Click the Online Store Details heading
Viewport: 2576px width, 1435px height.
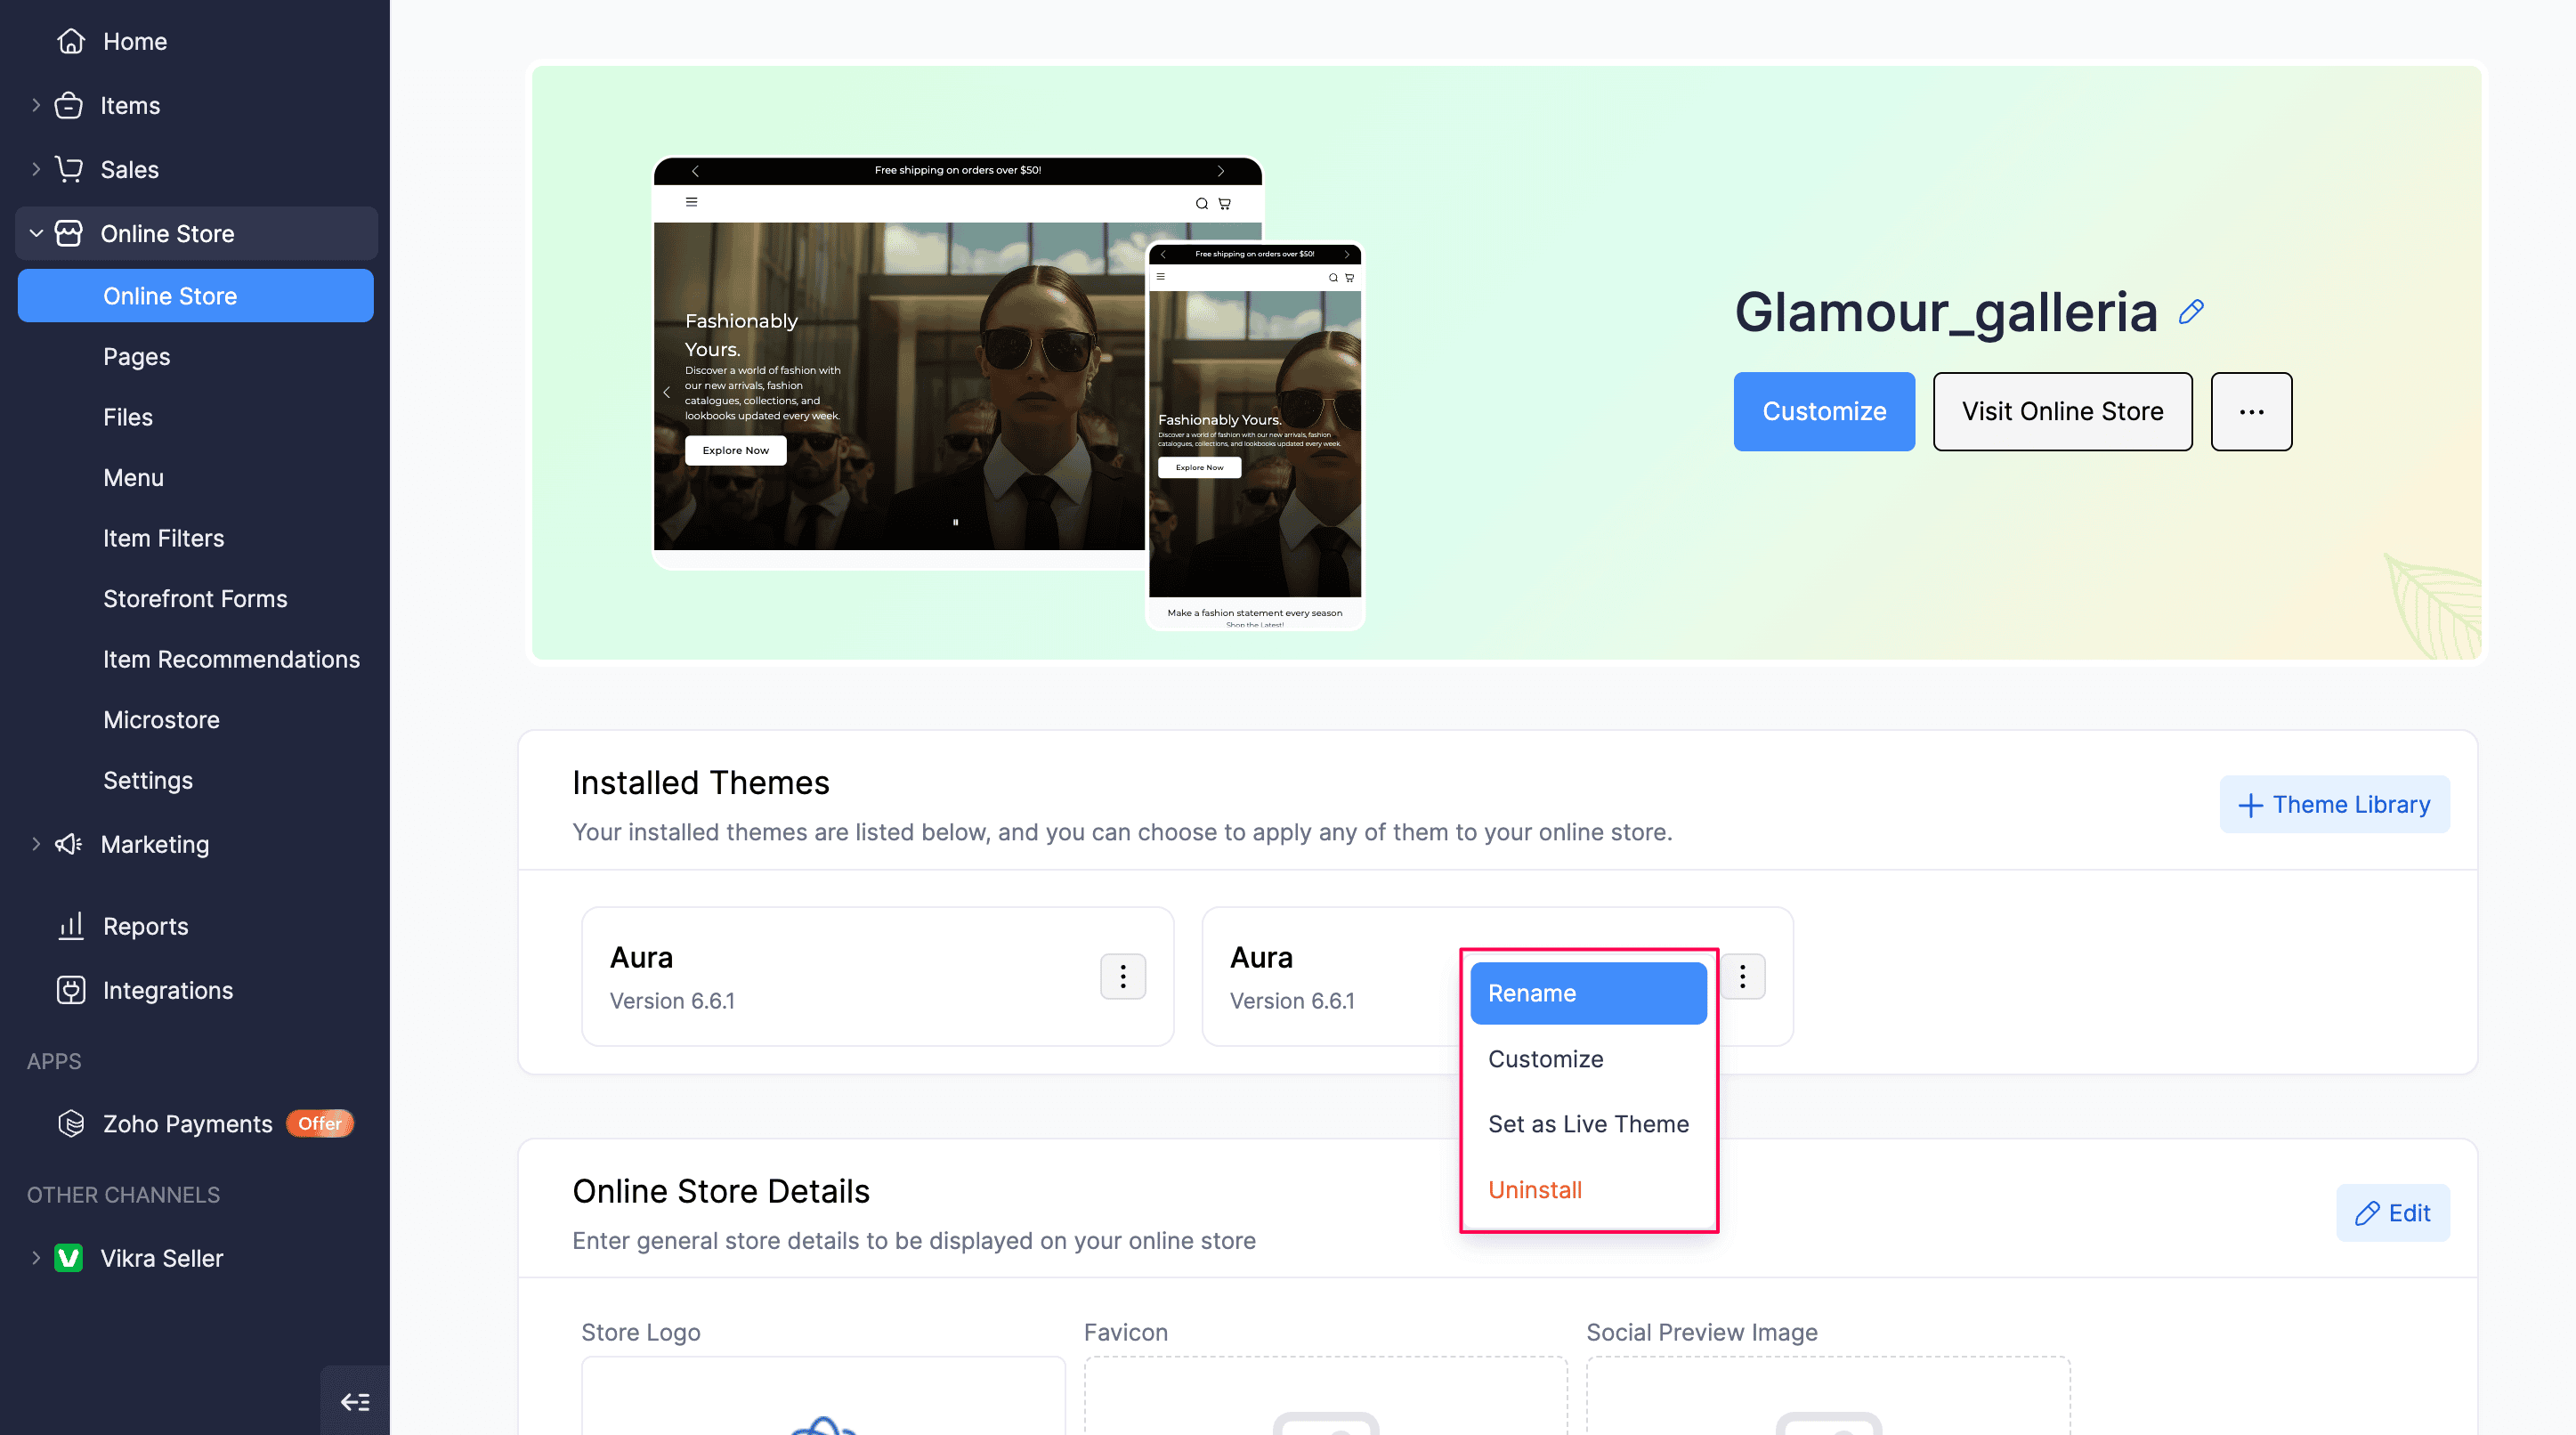[720, 1191]
